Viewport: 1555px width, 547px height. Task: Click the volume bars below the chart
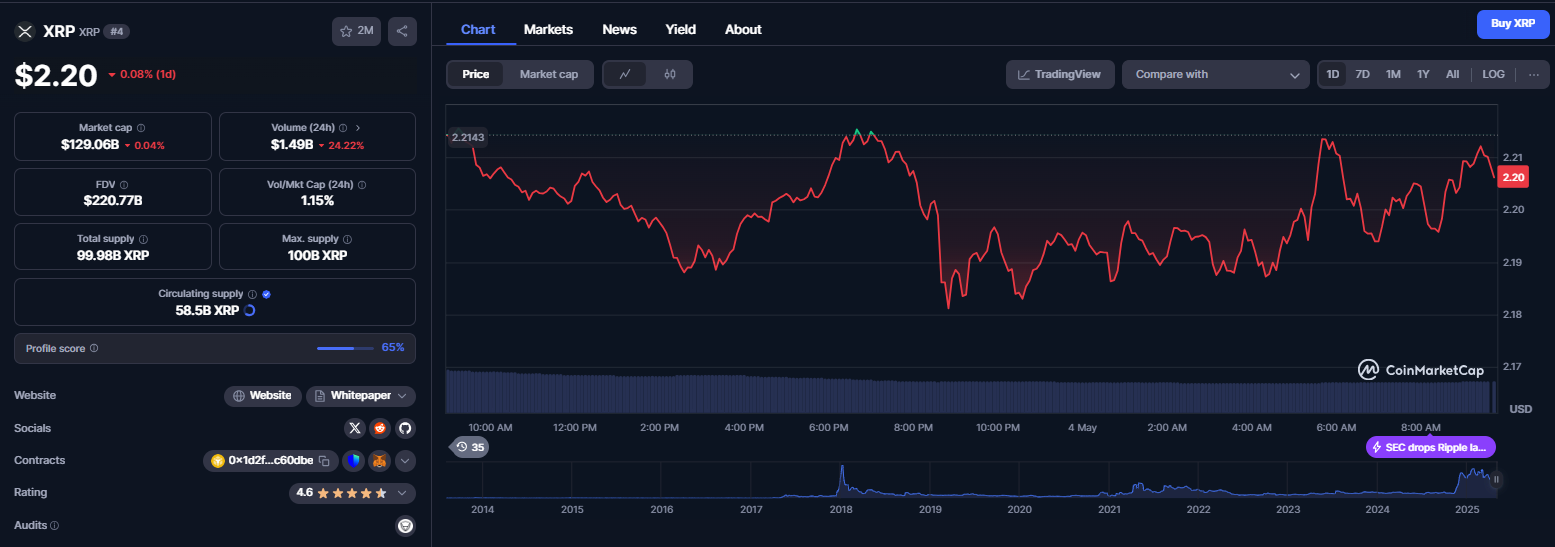click(x=970, y=392)
